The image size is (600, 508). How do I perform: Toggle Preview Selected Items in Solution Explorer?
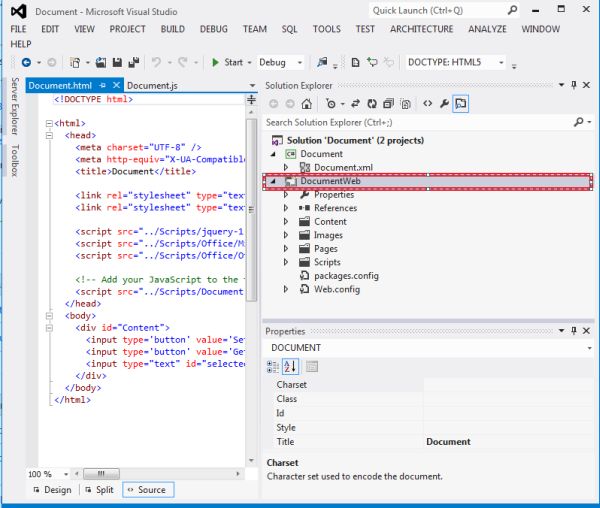[462, 103]
